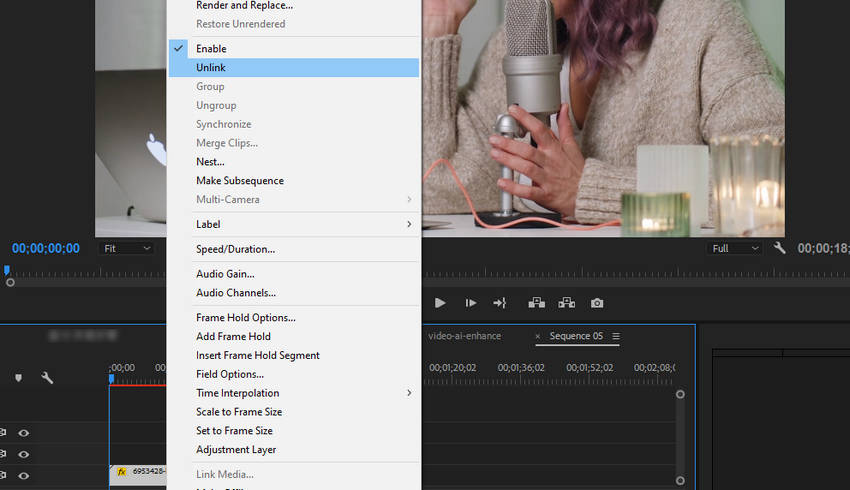Switch to the video-ai-enhance tab
Viewport: 850px width, 490px height.
(x=465, y=336)
